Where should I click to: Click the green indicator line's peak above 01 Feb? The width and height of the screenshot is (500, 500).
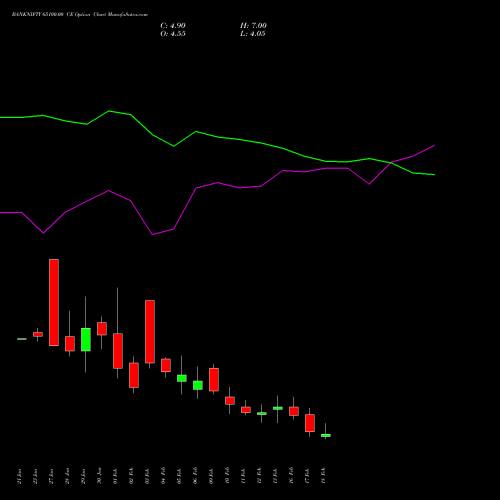109,111
